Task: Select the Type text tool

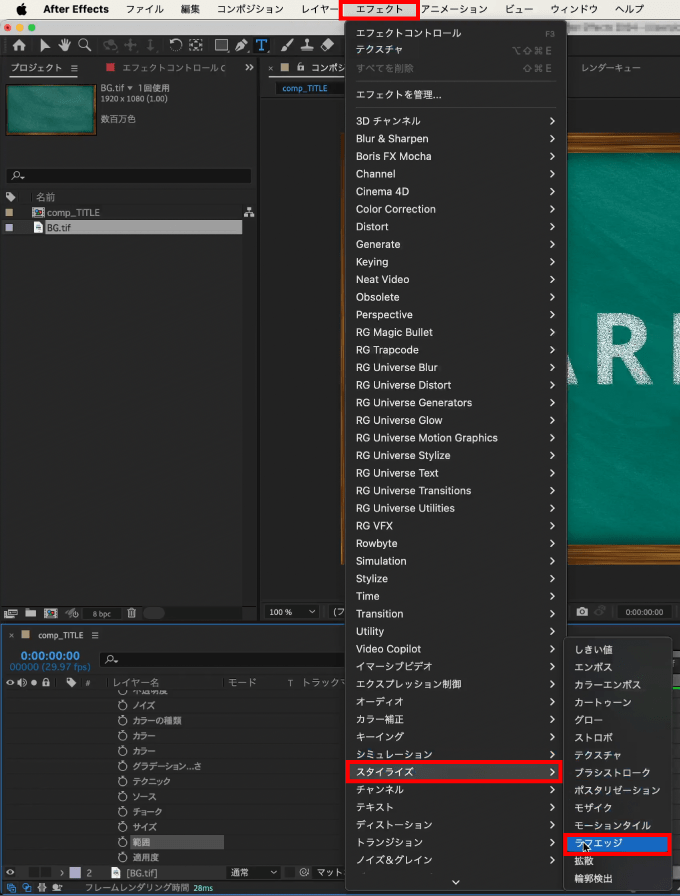Action: tap(261, 45)
